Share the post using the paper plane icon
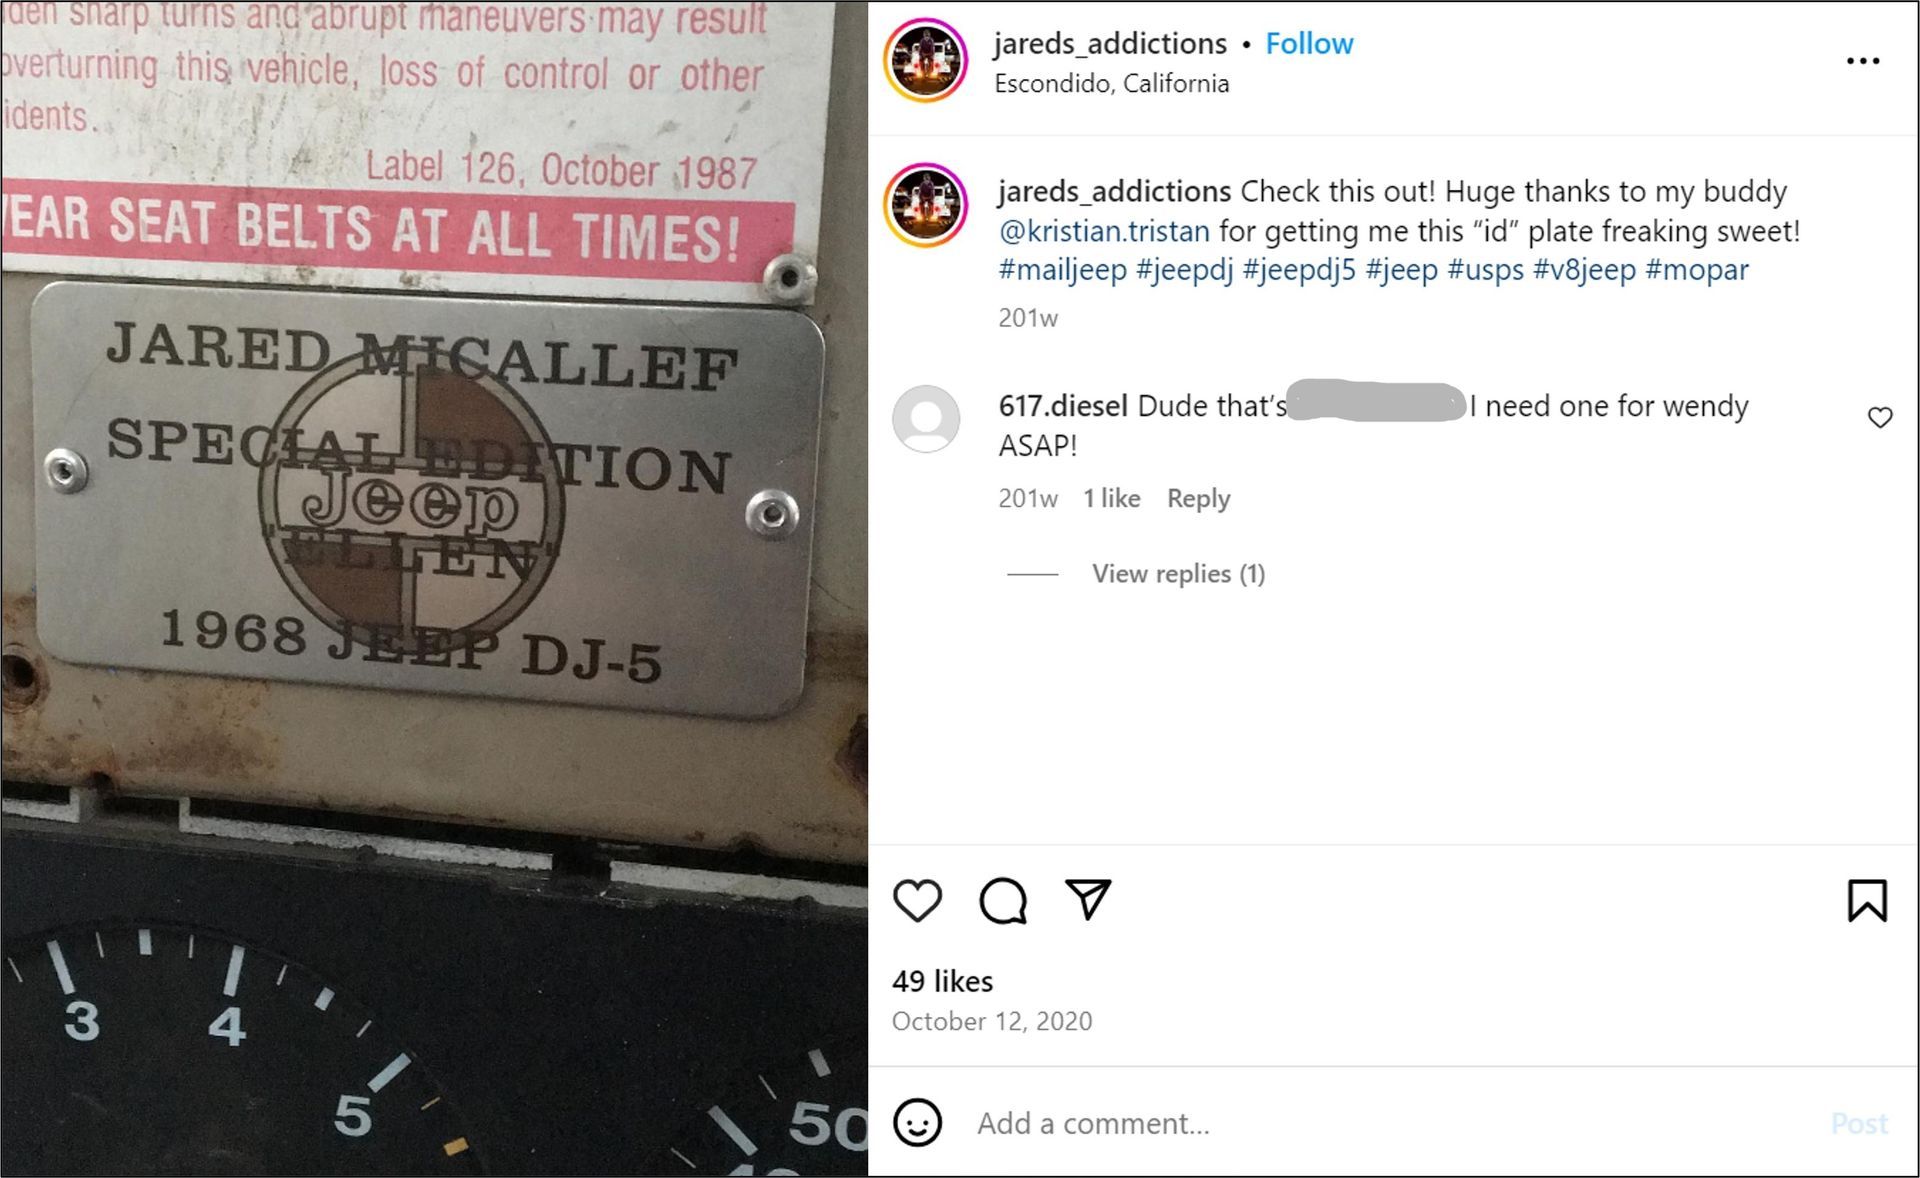This screenshot has width=1920, height=1178. 1088,899
